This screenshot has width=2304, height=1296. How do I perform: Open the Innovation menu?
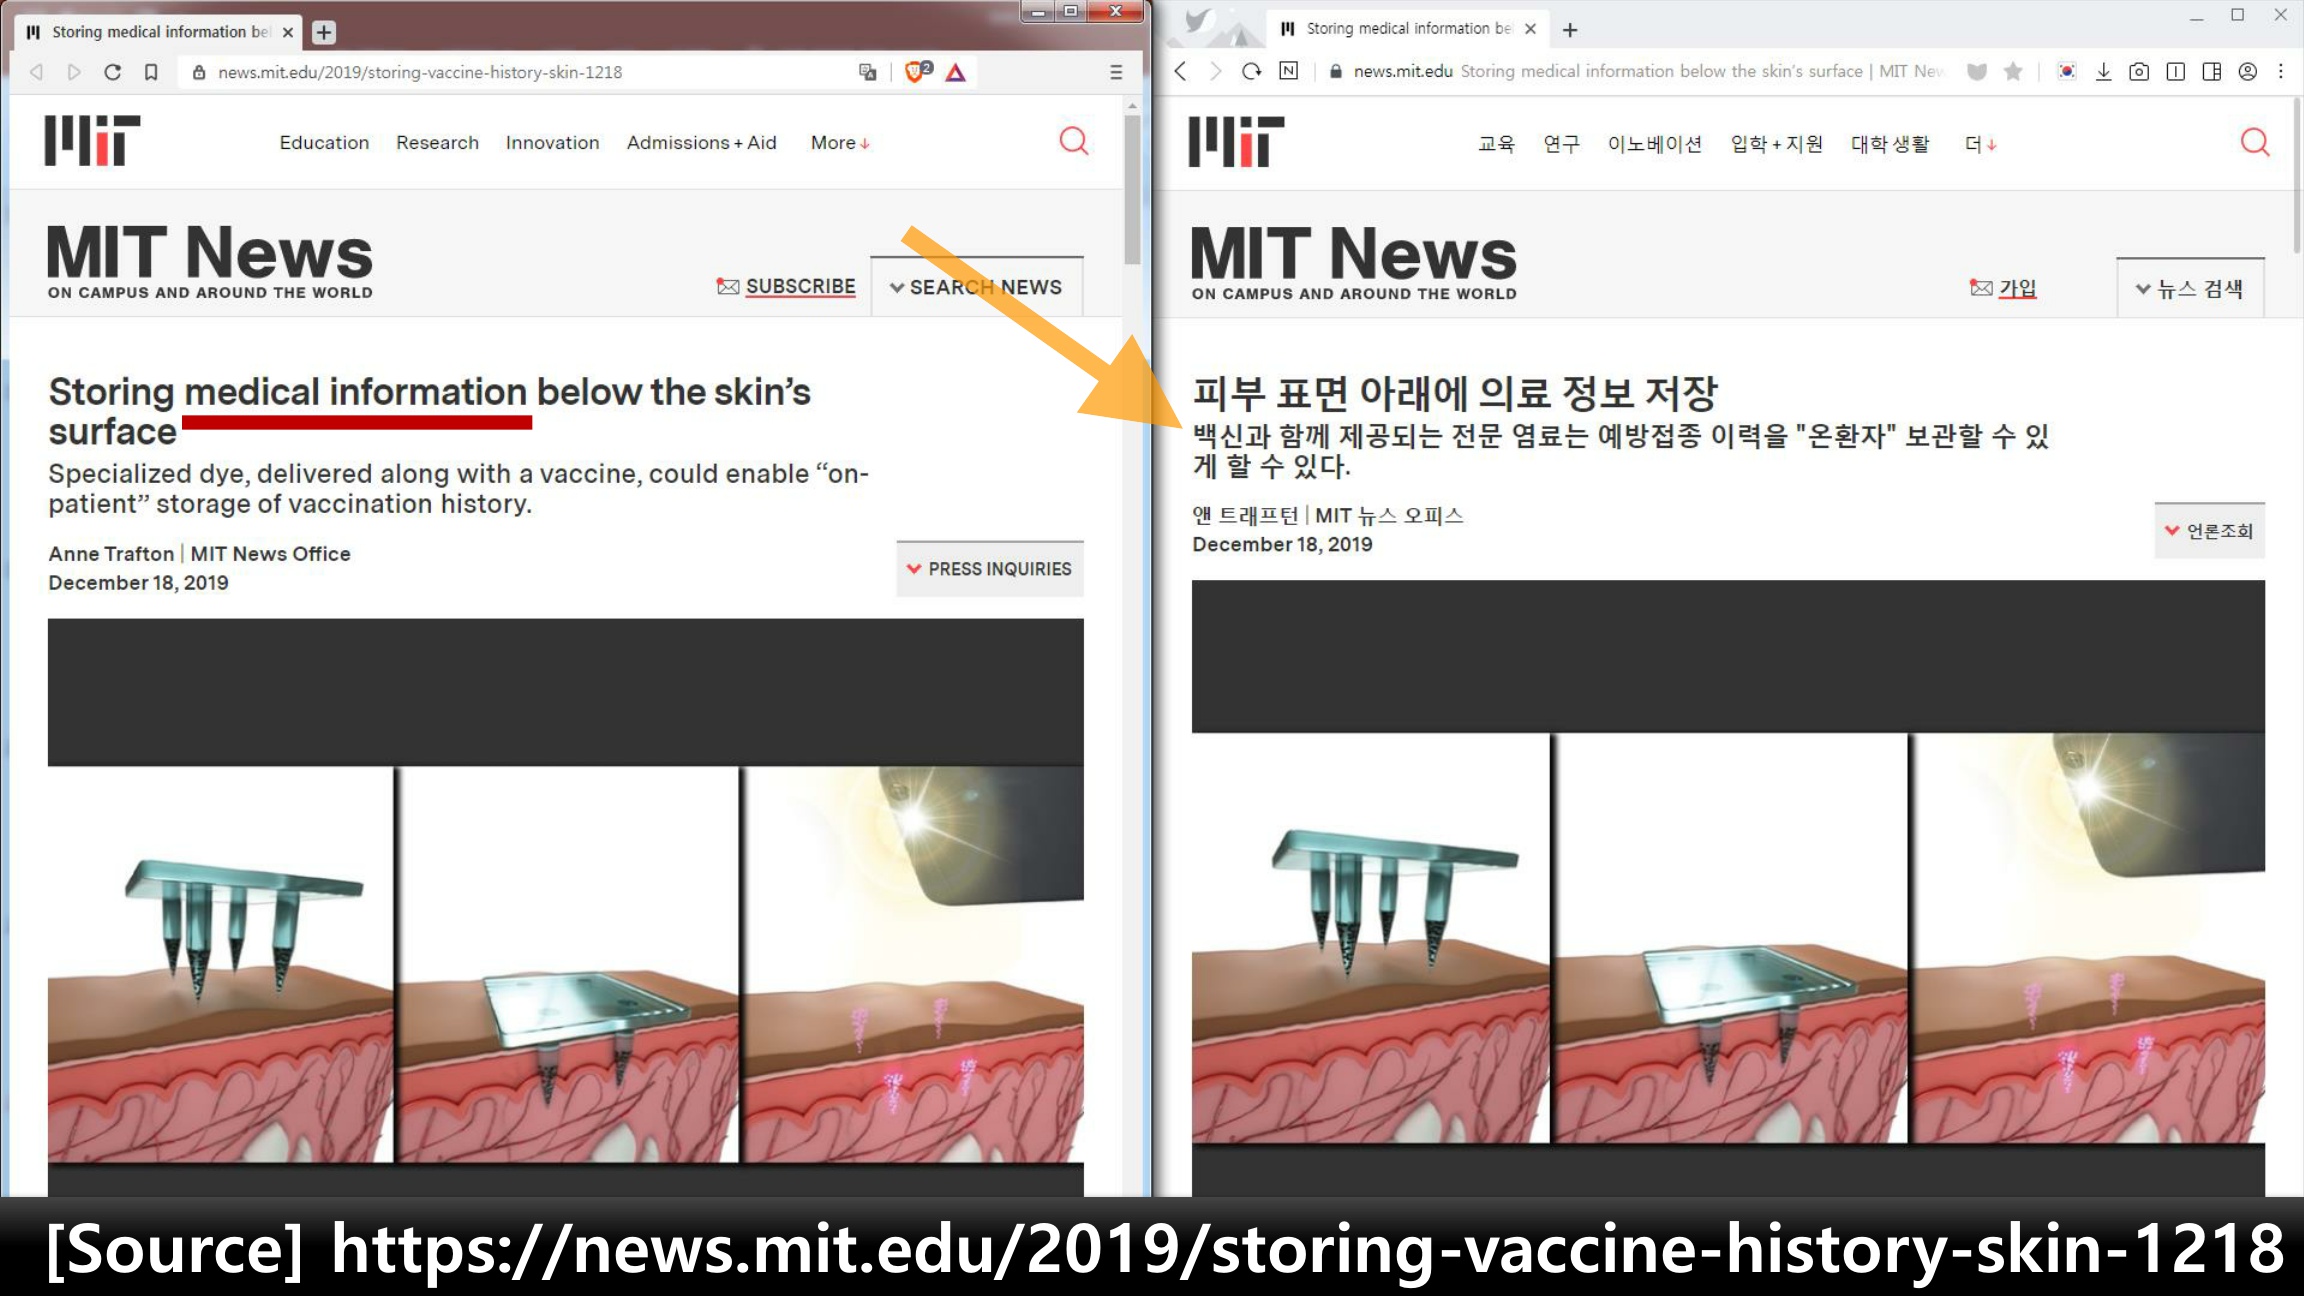tap(552, 142)
